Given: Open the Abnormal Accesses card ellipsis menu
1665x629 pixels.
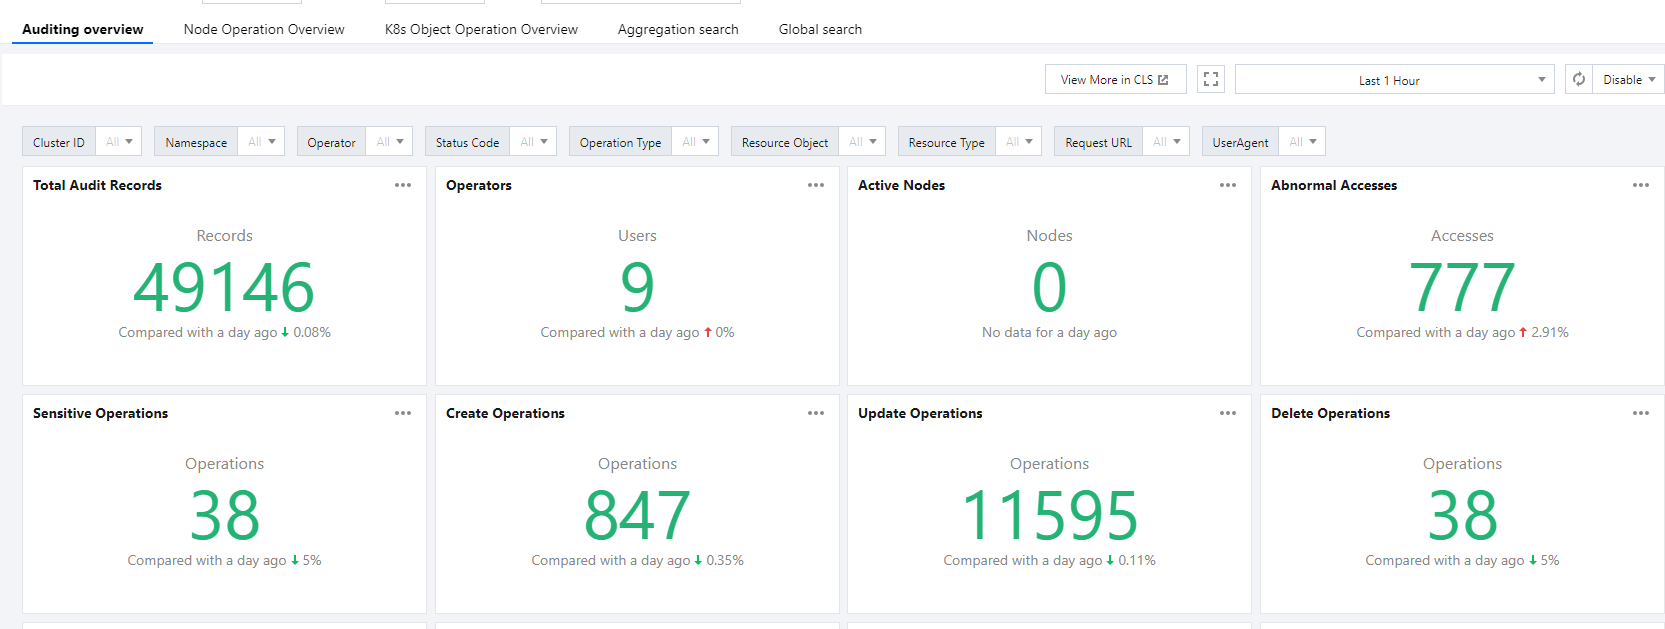Looking at the screenshot, I should click(1641, 185).
